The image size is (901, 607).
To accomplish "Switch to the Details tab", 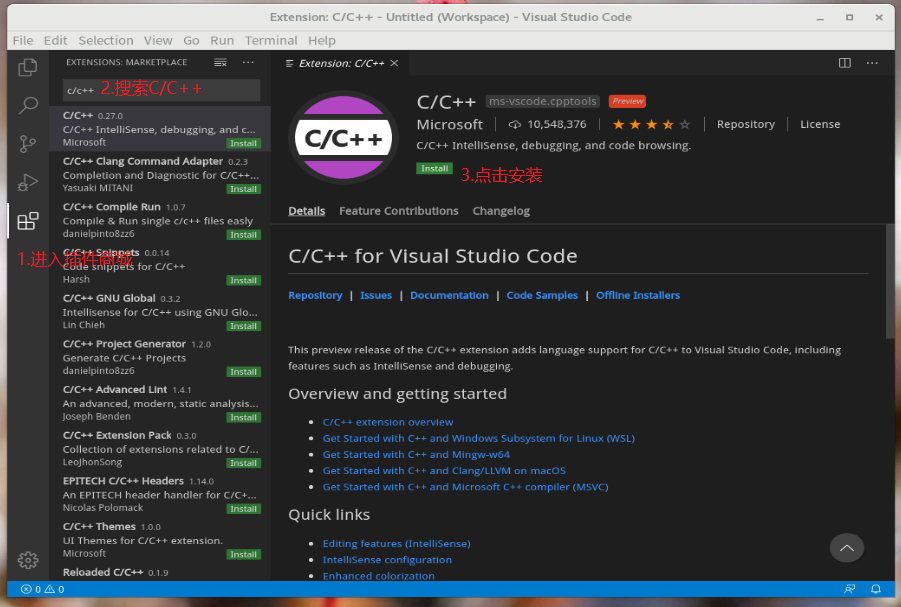I will 307,211.
